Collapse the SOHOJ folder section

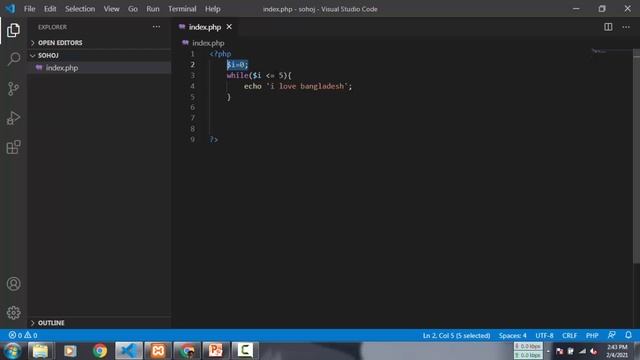click(99, 56)
